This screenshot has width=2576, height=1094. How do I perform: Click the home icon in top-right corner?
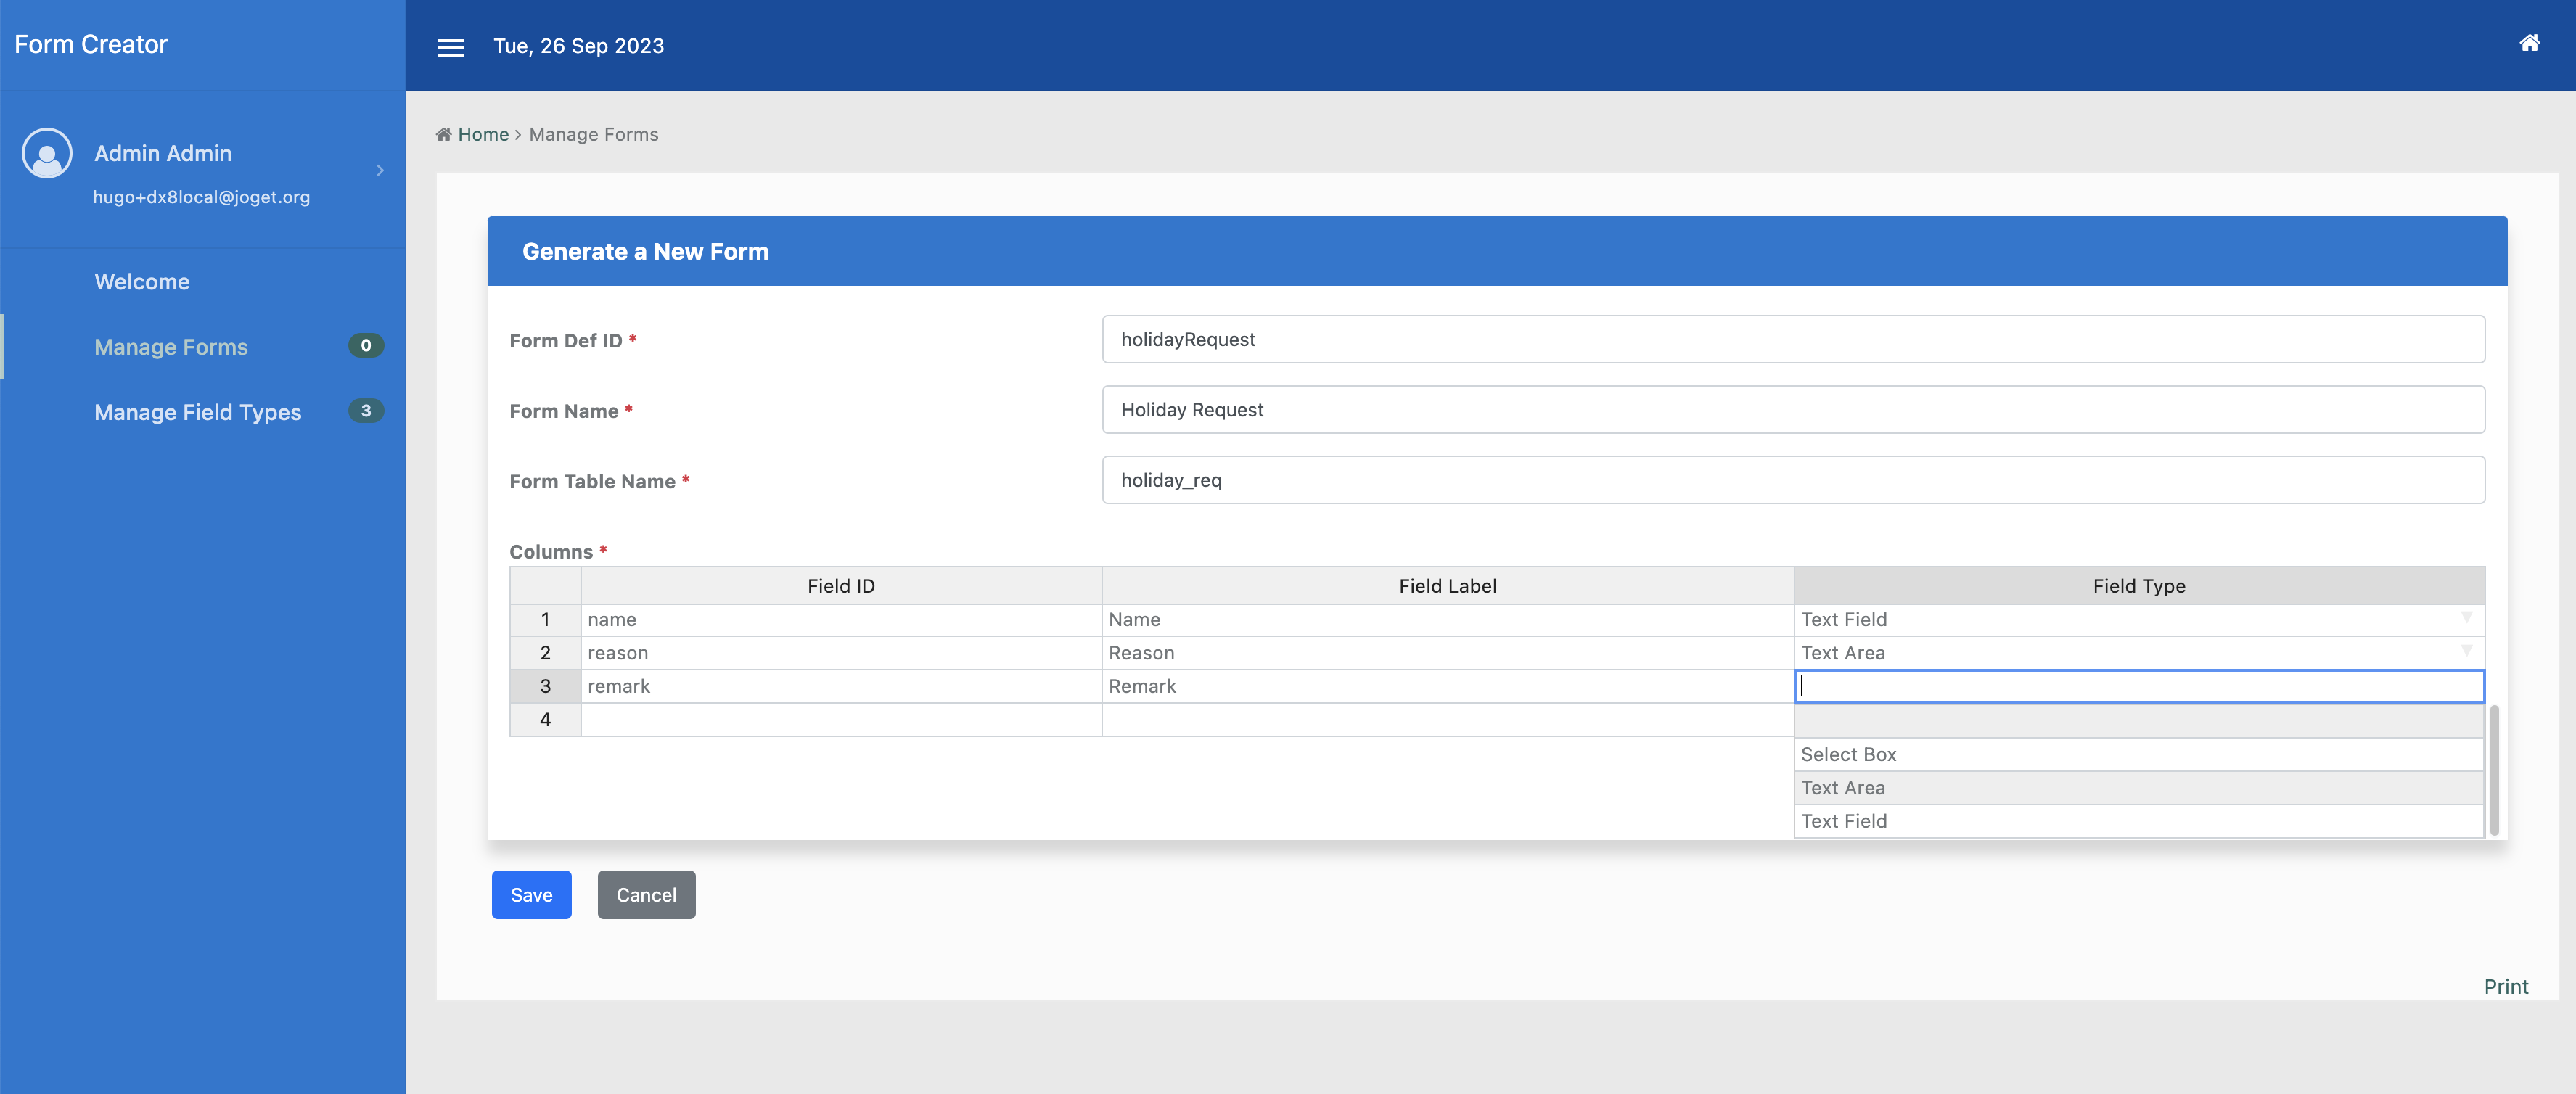pos(2529,43)
